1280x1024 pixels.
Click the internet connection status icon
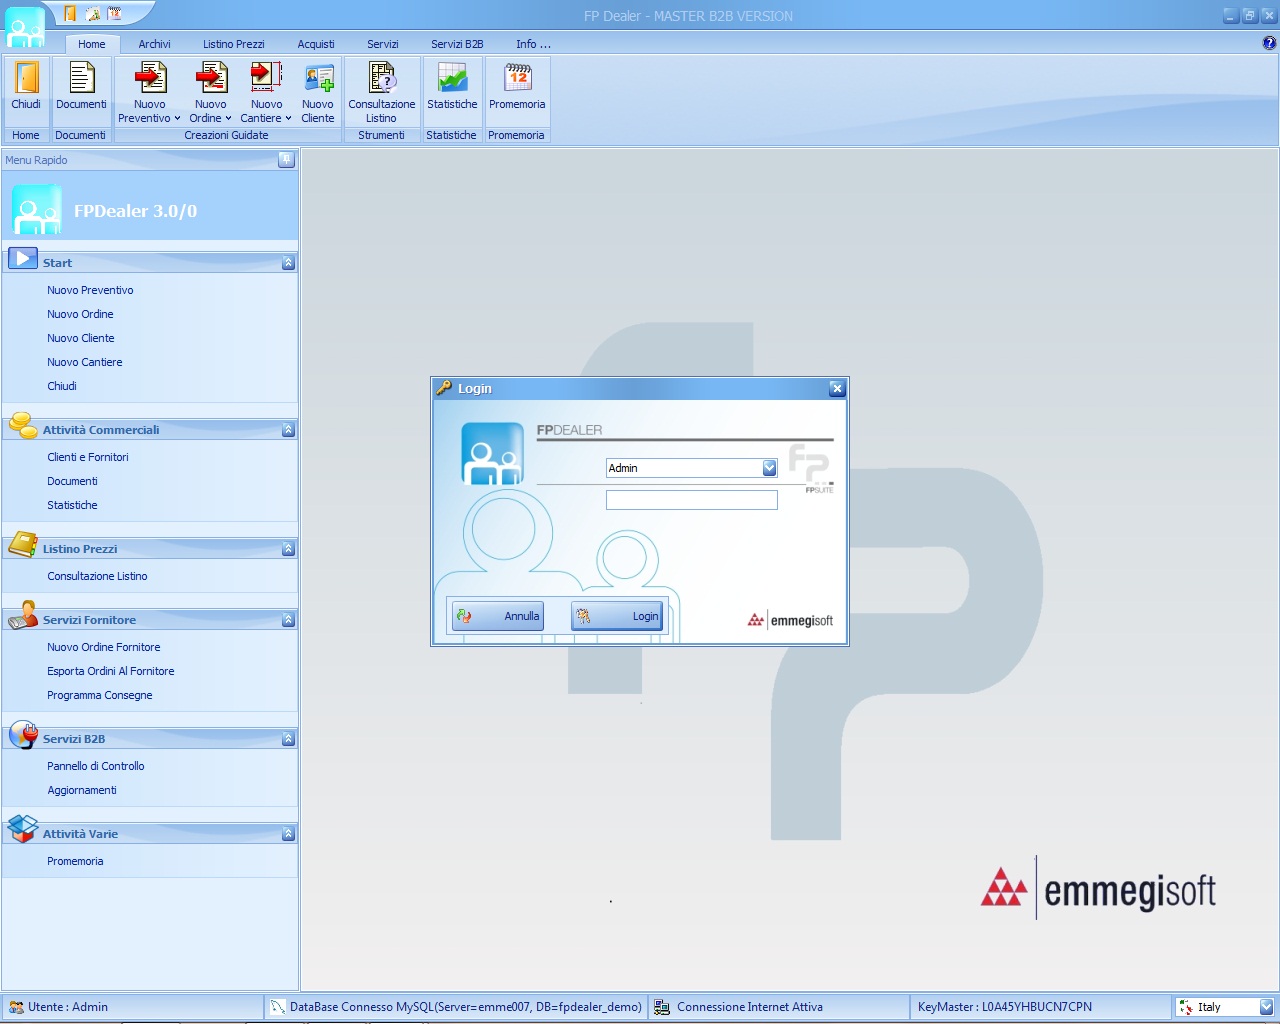(x=662, y=1007)
